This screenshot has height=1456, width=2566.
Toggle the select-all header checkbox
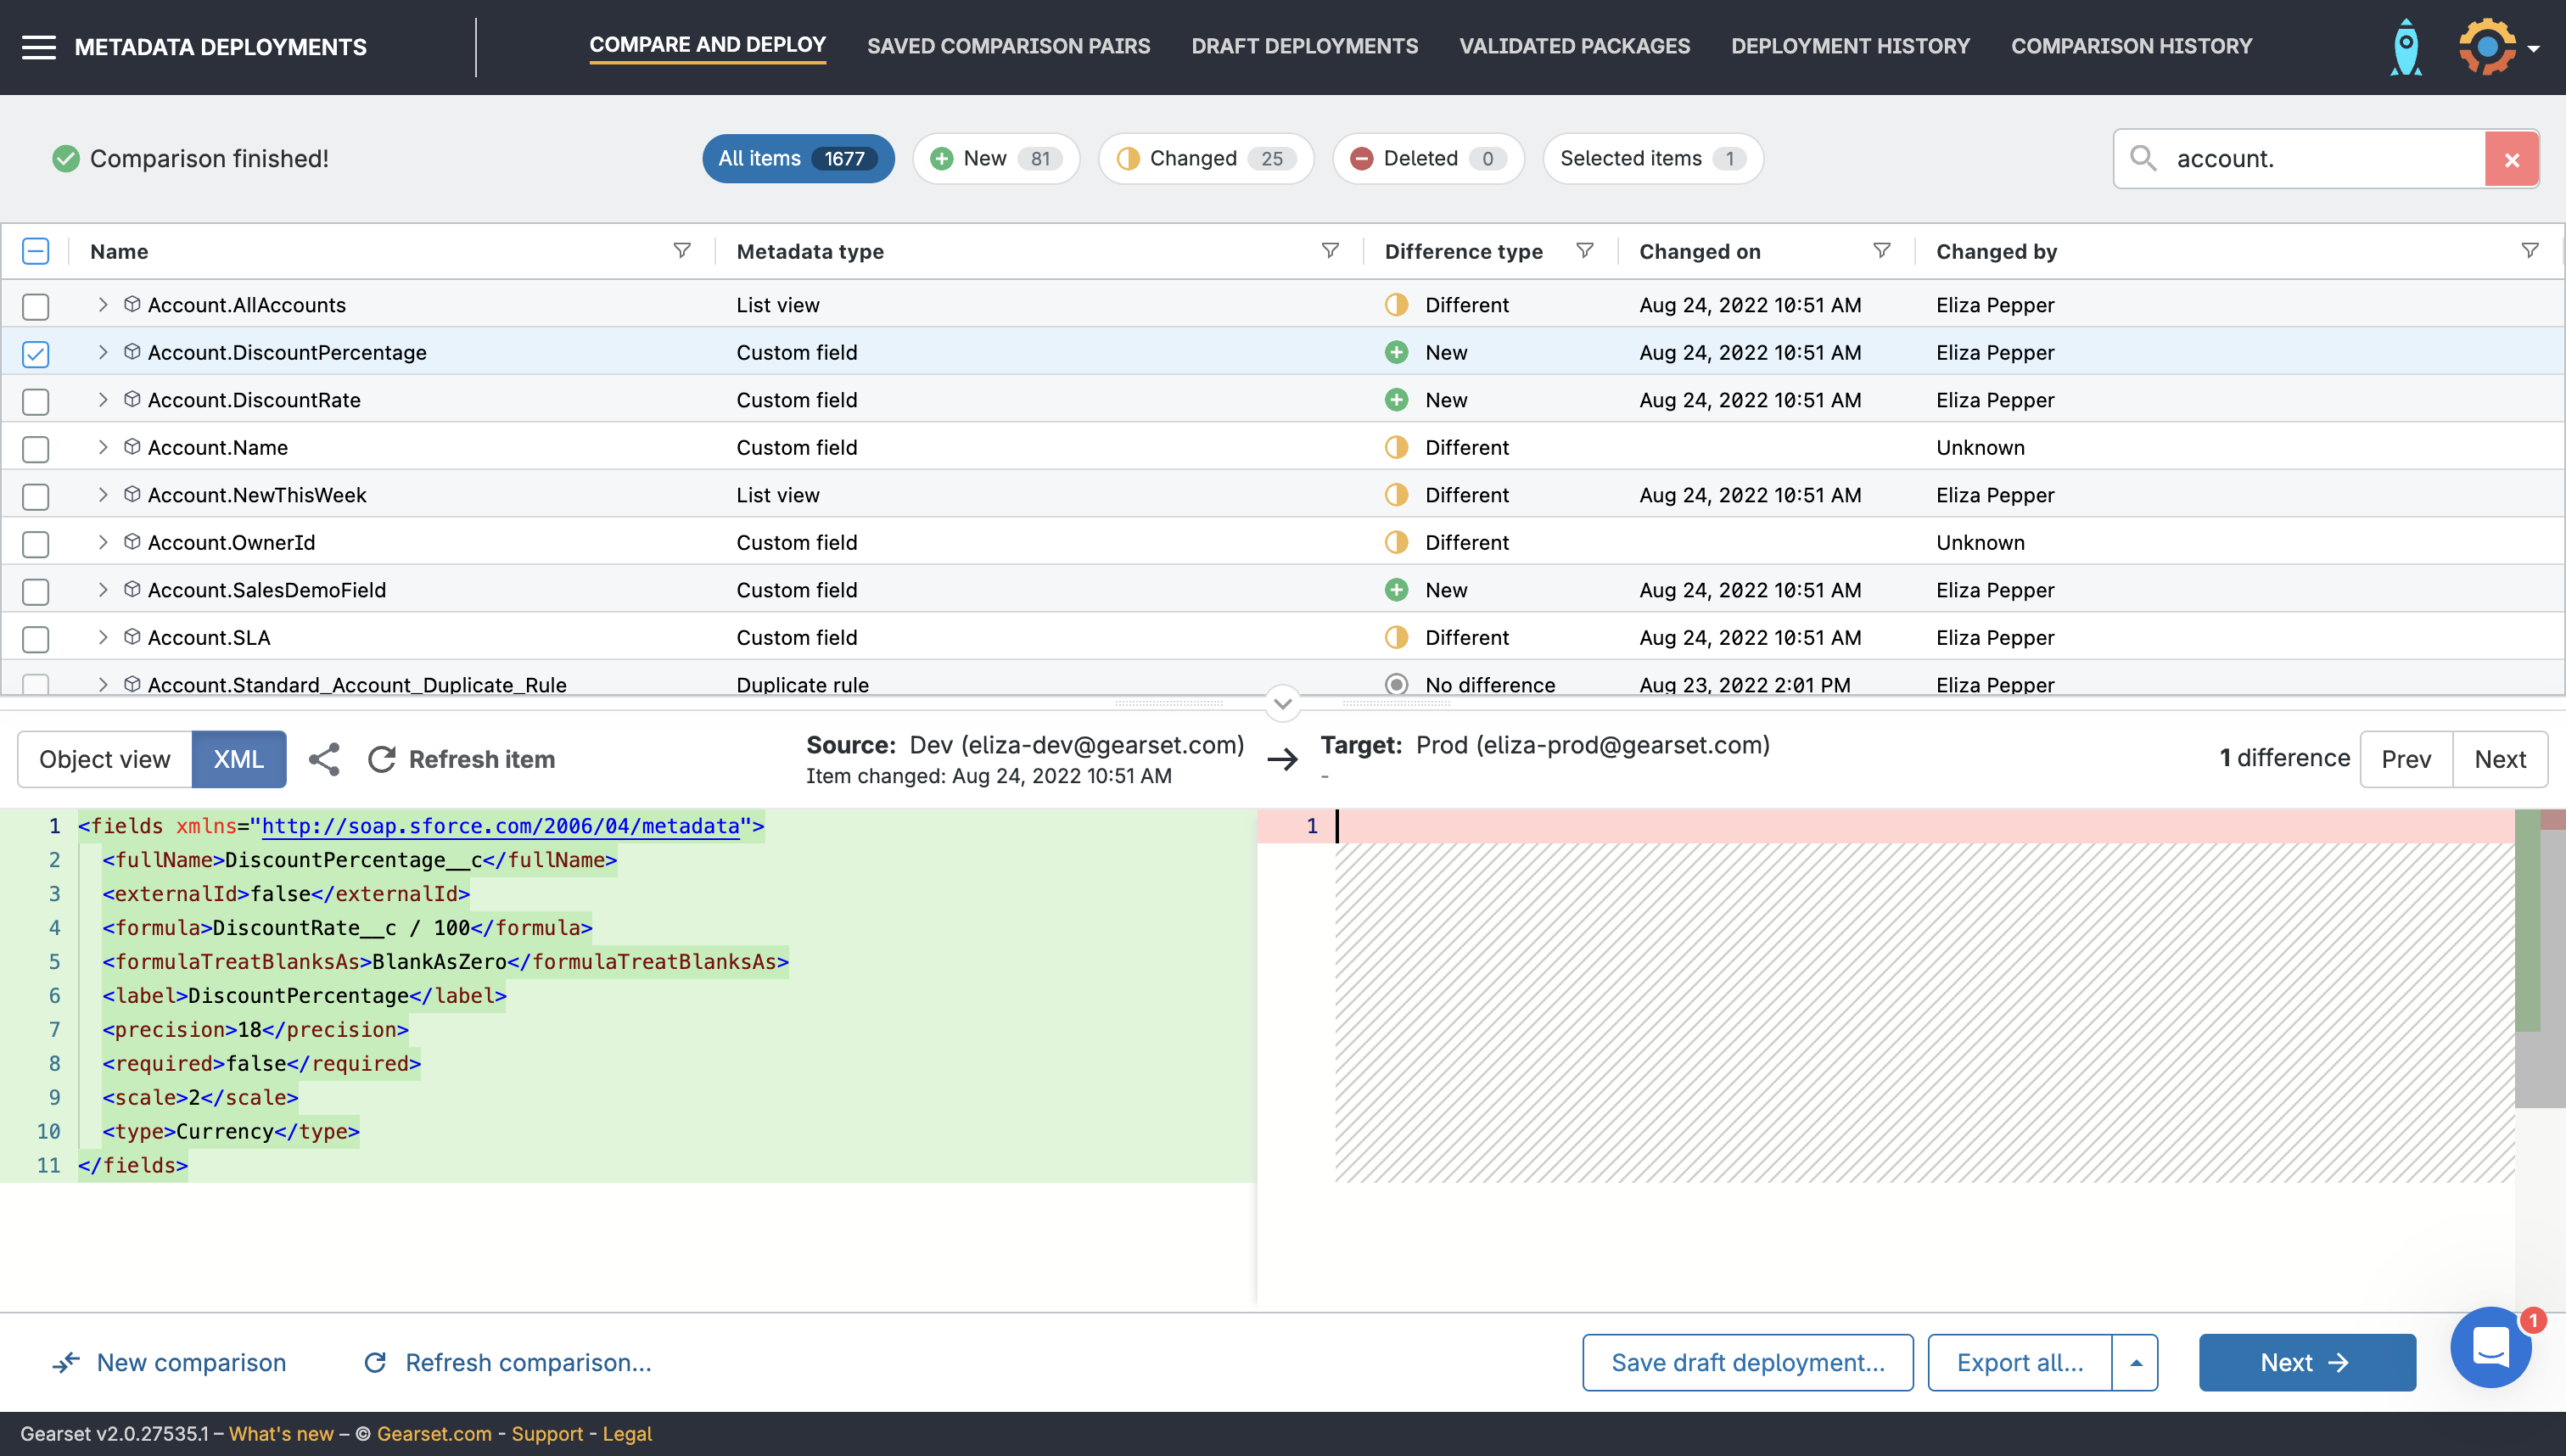(x=36, y=251)
